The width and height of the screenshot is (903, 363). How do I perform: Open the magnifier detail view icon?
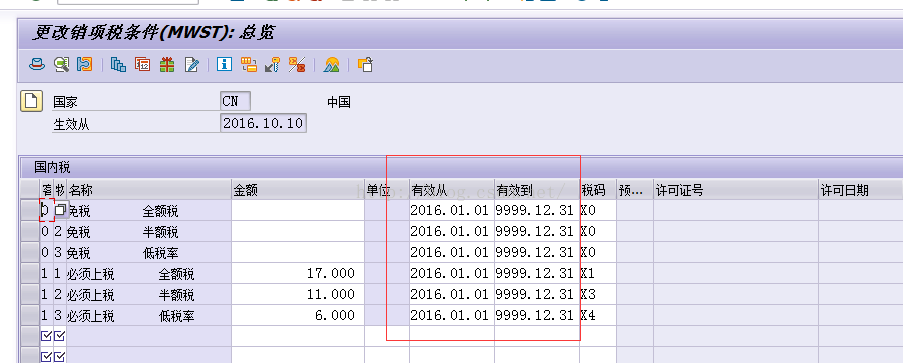click(x=61, y=65)
